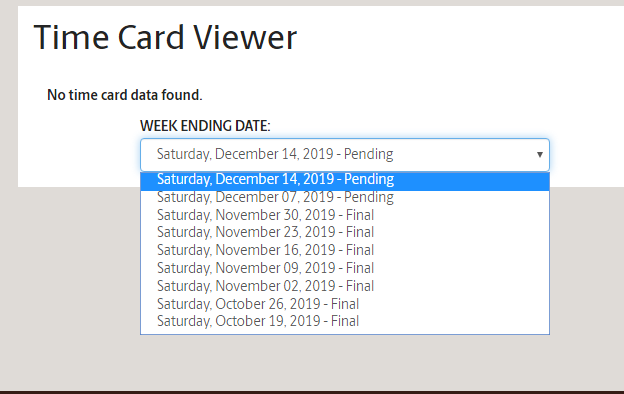
Task: Select highlighted December 14, 2019 - Pending option
Action: (345, 180)
